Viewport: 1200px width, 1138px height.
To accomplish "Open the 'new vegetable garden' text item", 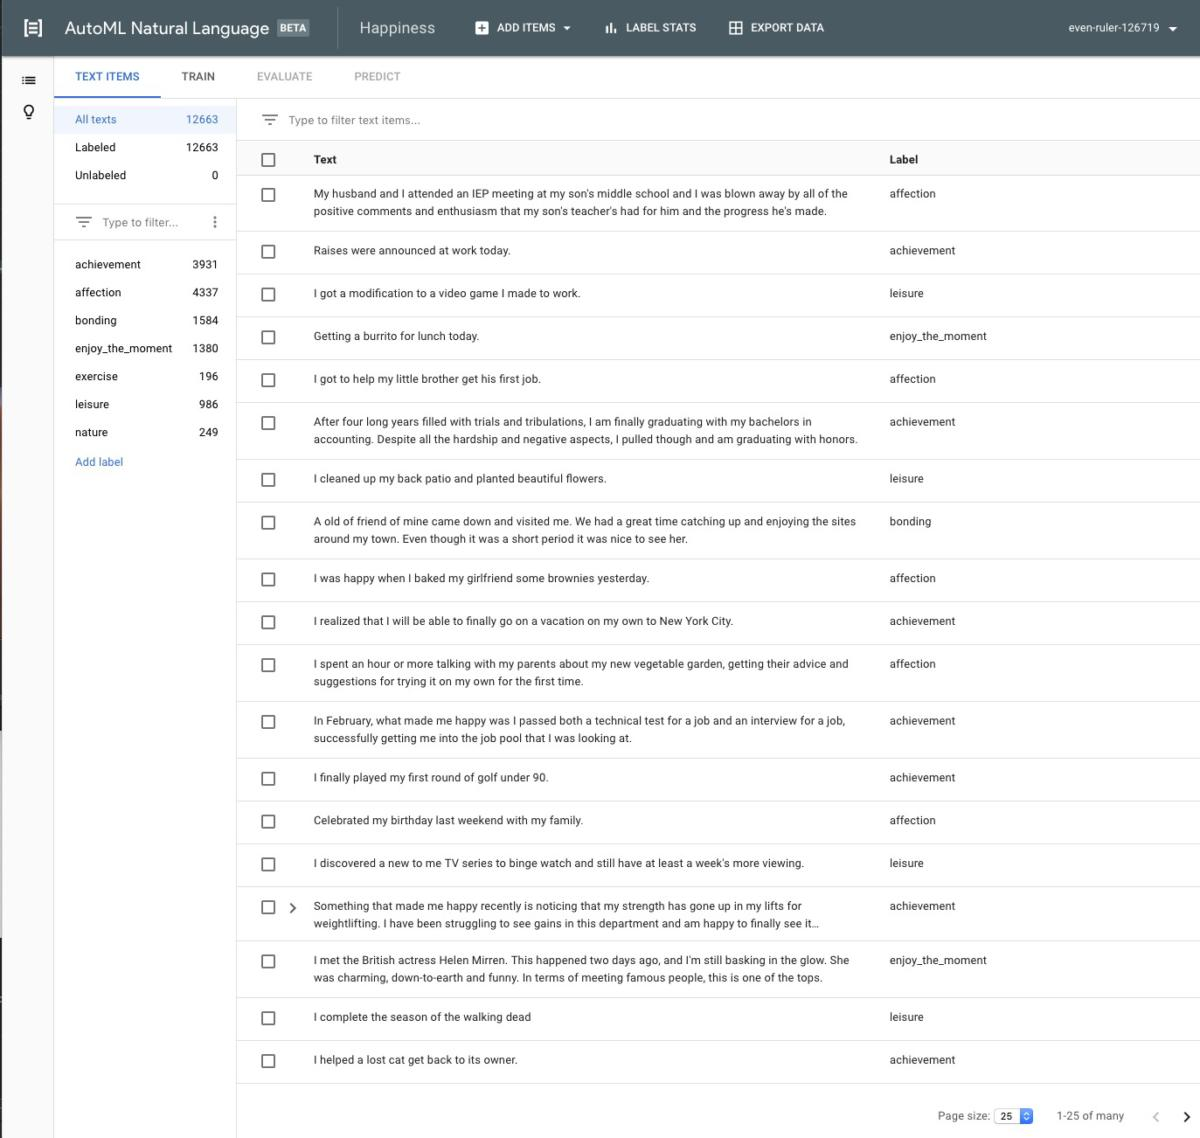I will 581,672.
